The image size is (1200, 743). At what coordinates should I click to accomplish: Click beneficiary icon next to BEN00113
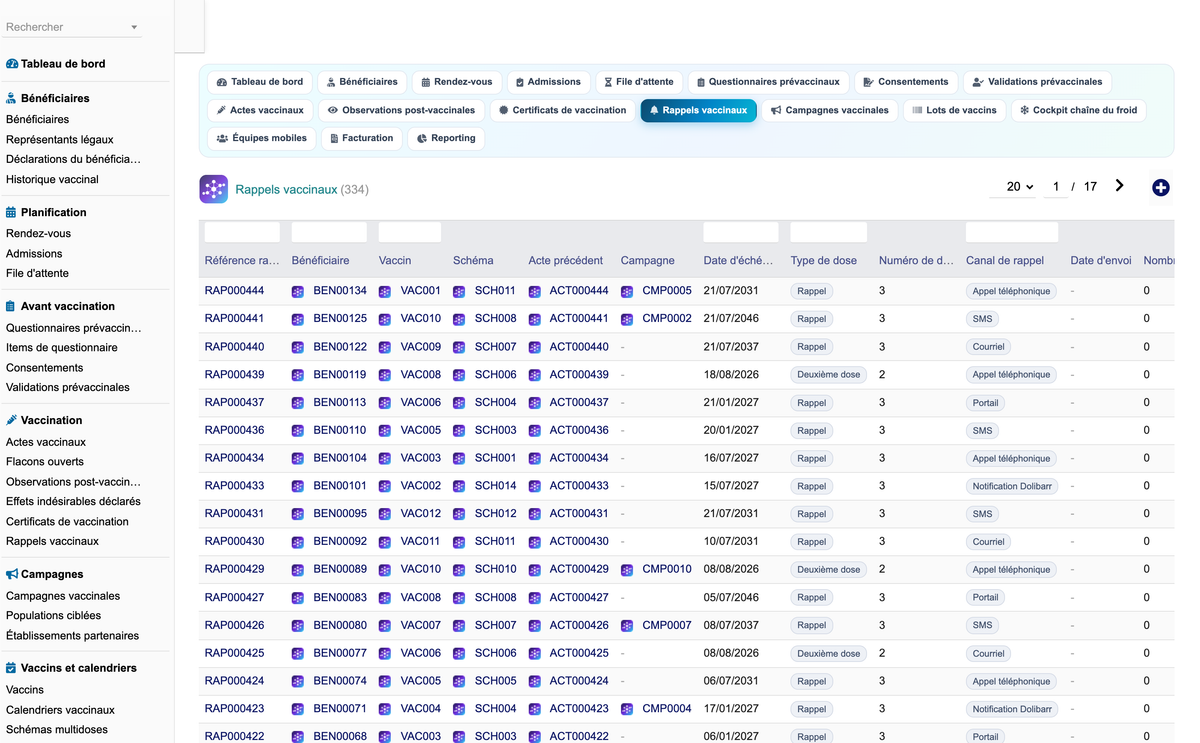coord(297,403)
